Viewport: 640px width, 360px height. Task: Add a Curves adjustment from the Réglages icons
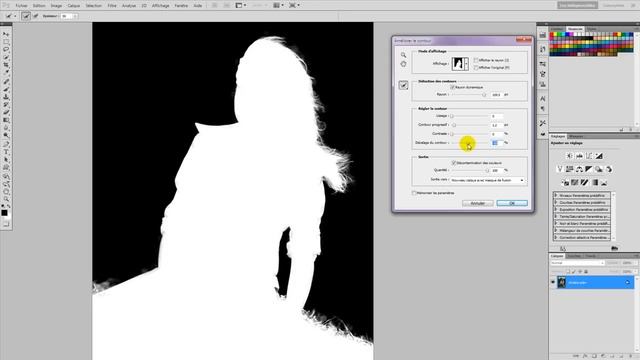[589, 156]
